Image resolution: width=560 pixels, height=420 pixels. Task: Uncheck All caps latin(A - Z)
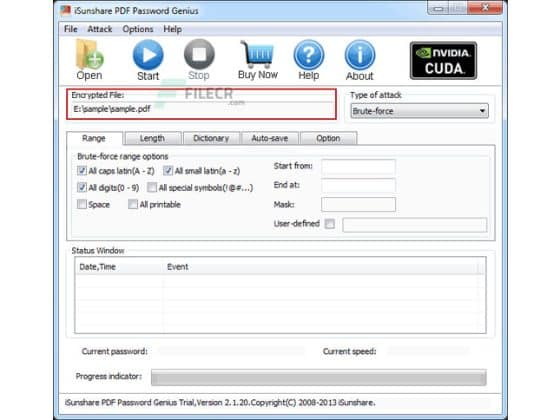pos(82,171)
